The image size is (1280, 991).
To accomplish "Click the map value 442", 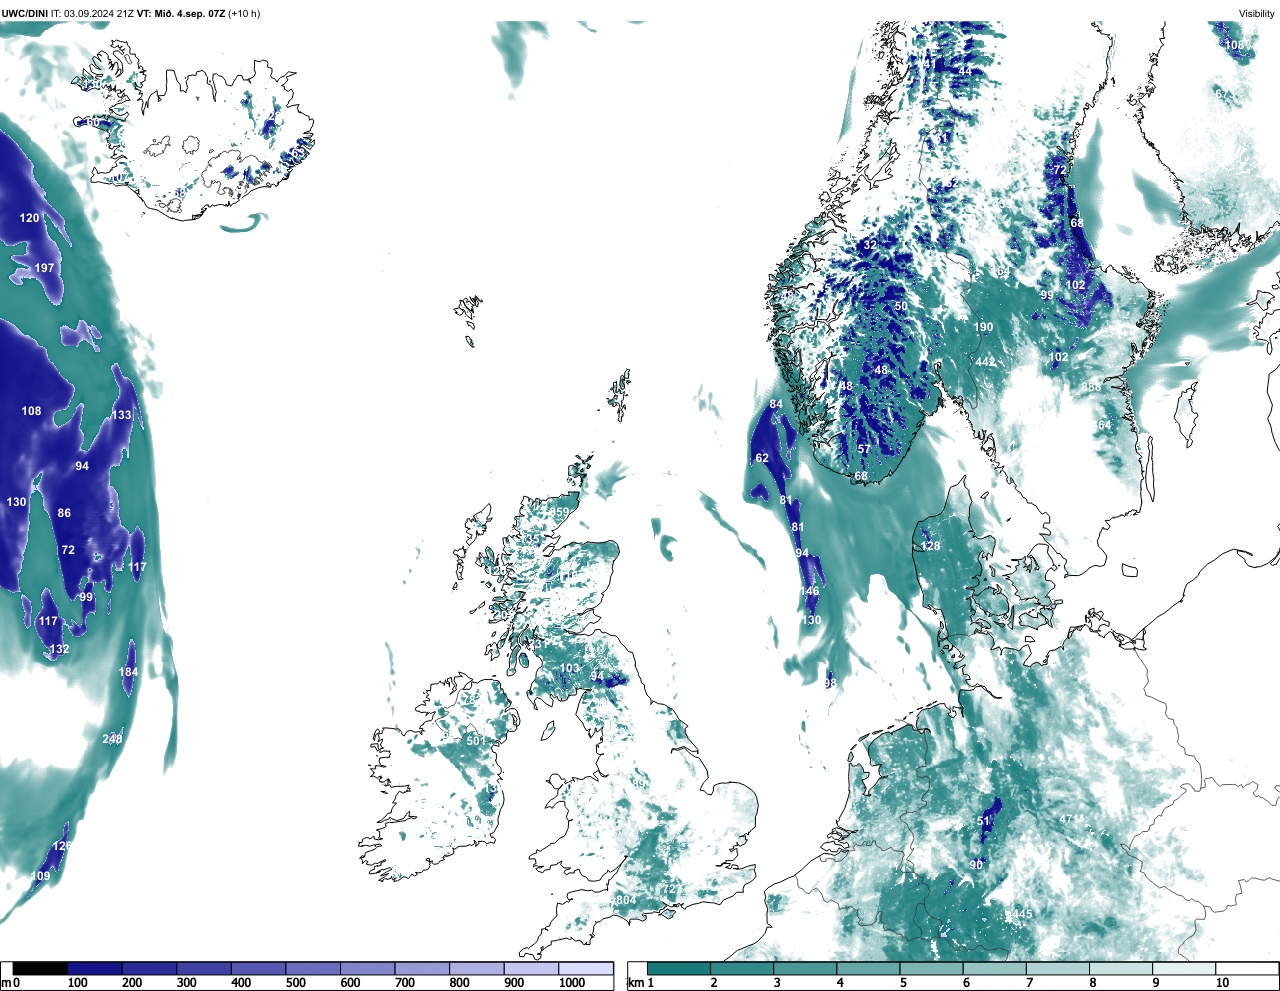I will (x=985, y=362).
